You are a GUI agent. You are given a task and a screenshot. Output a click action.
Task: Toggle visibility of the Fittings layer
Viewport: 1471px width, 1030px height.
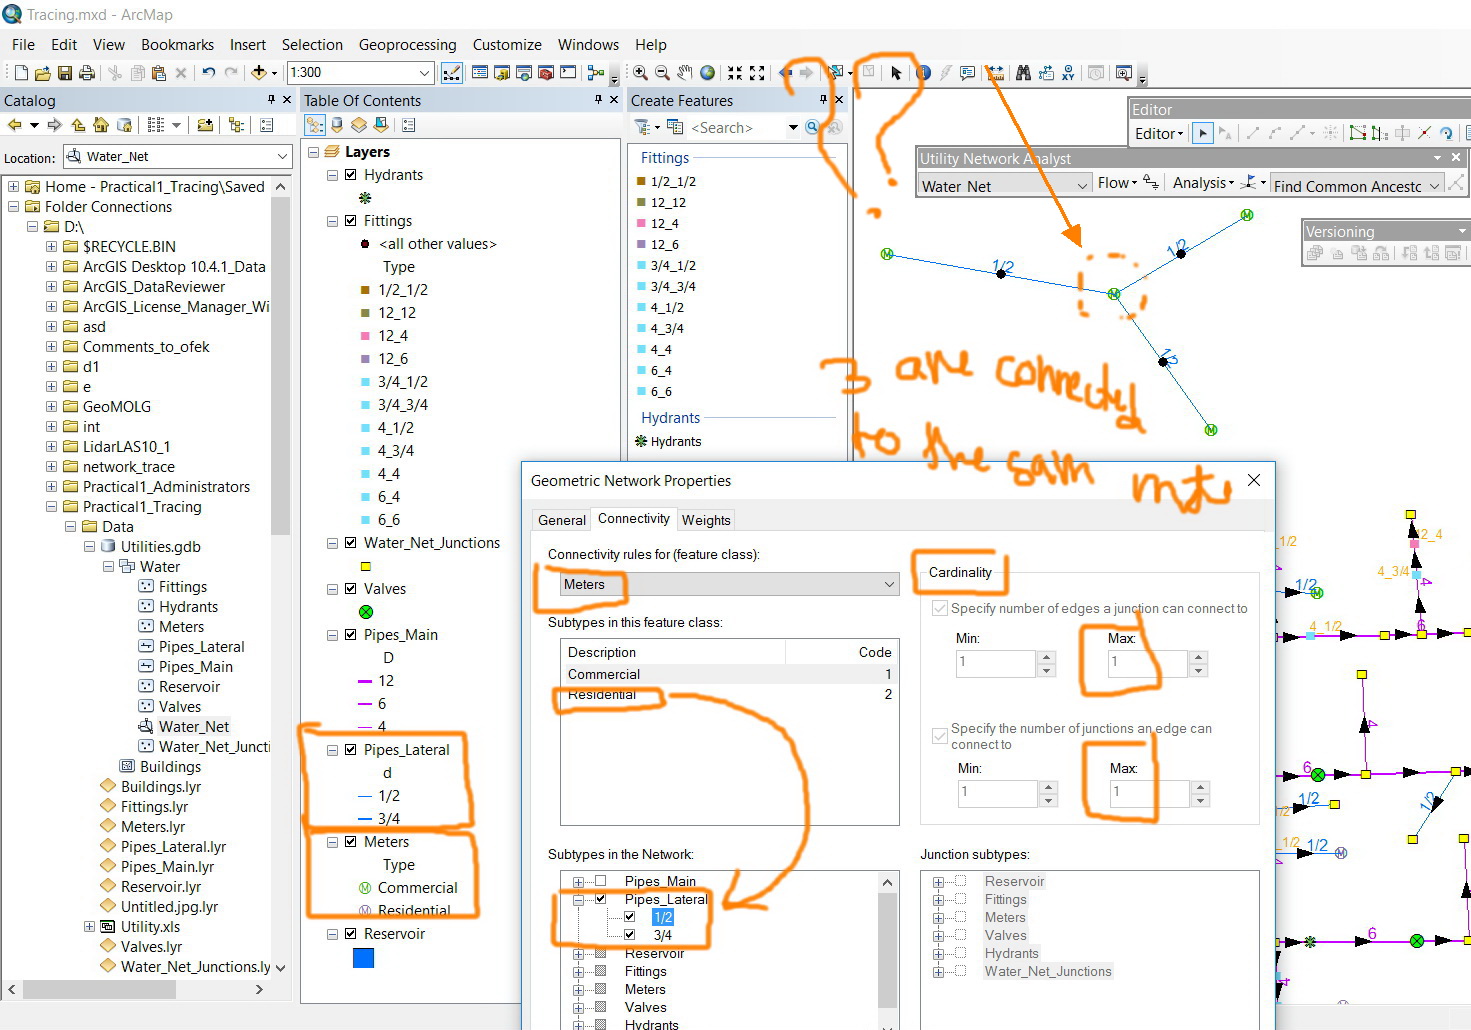(x=351, y=221)
